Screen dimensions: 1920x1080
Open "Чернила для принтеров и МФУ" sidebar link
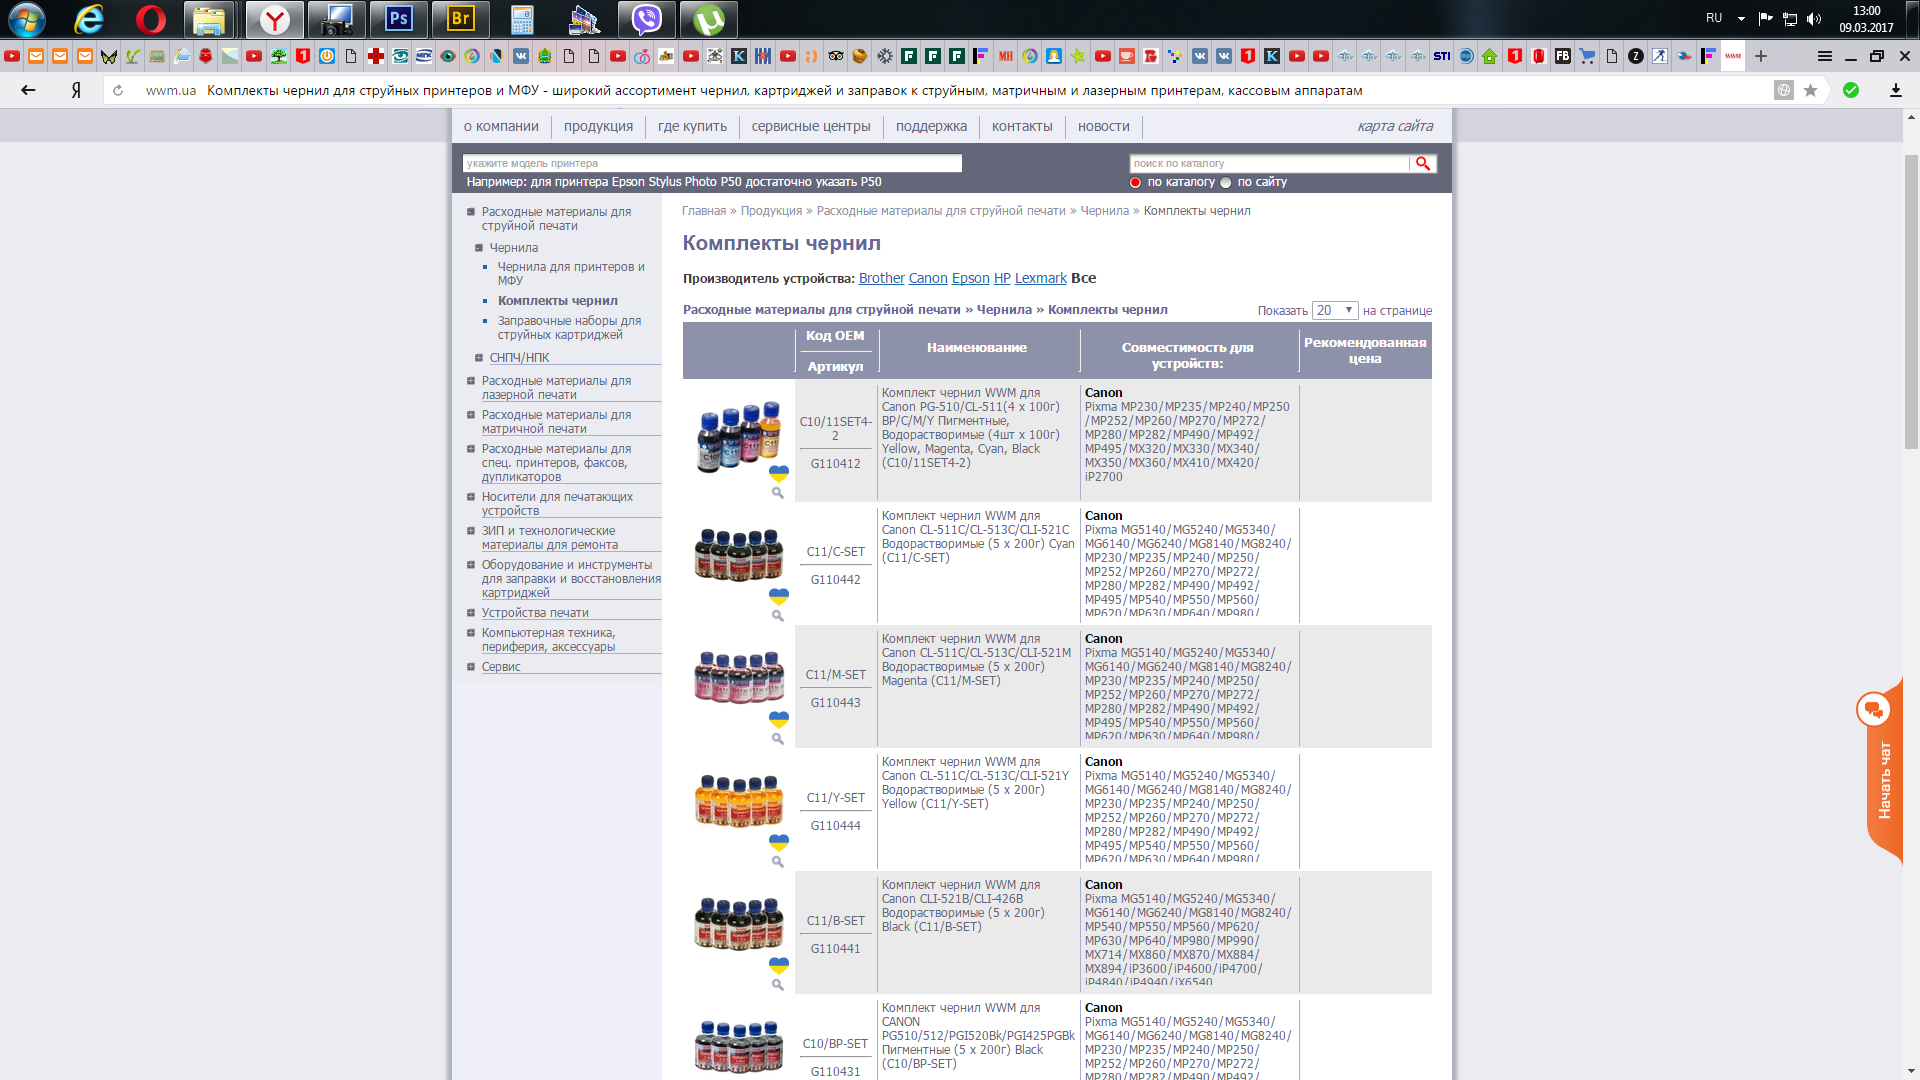click(x=571, y=274)
